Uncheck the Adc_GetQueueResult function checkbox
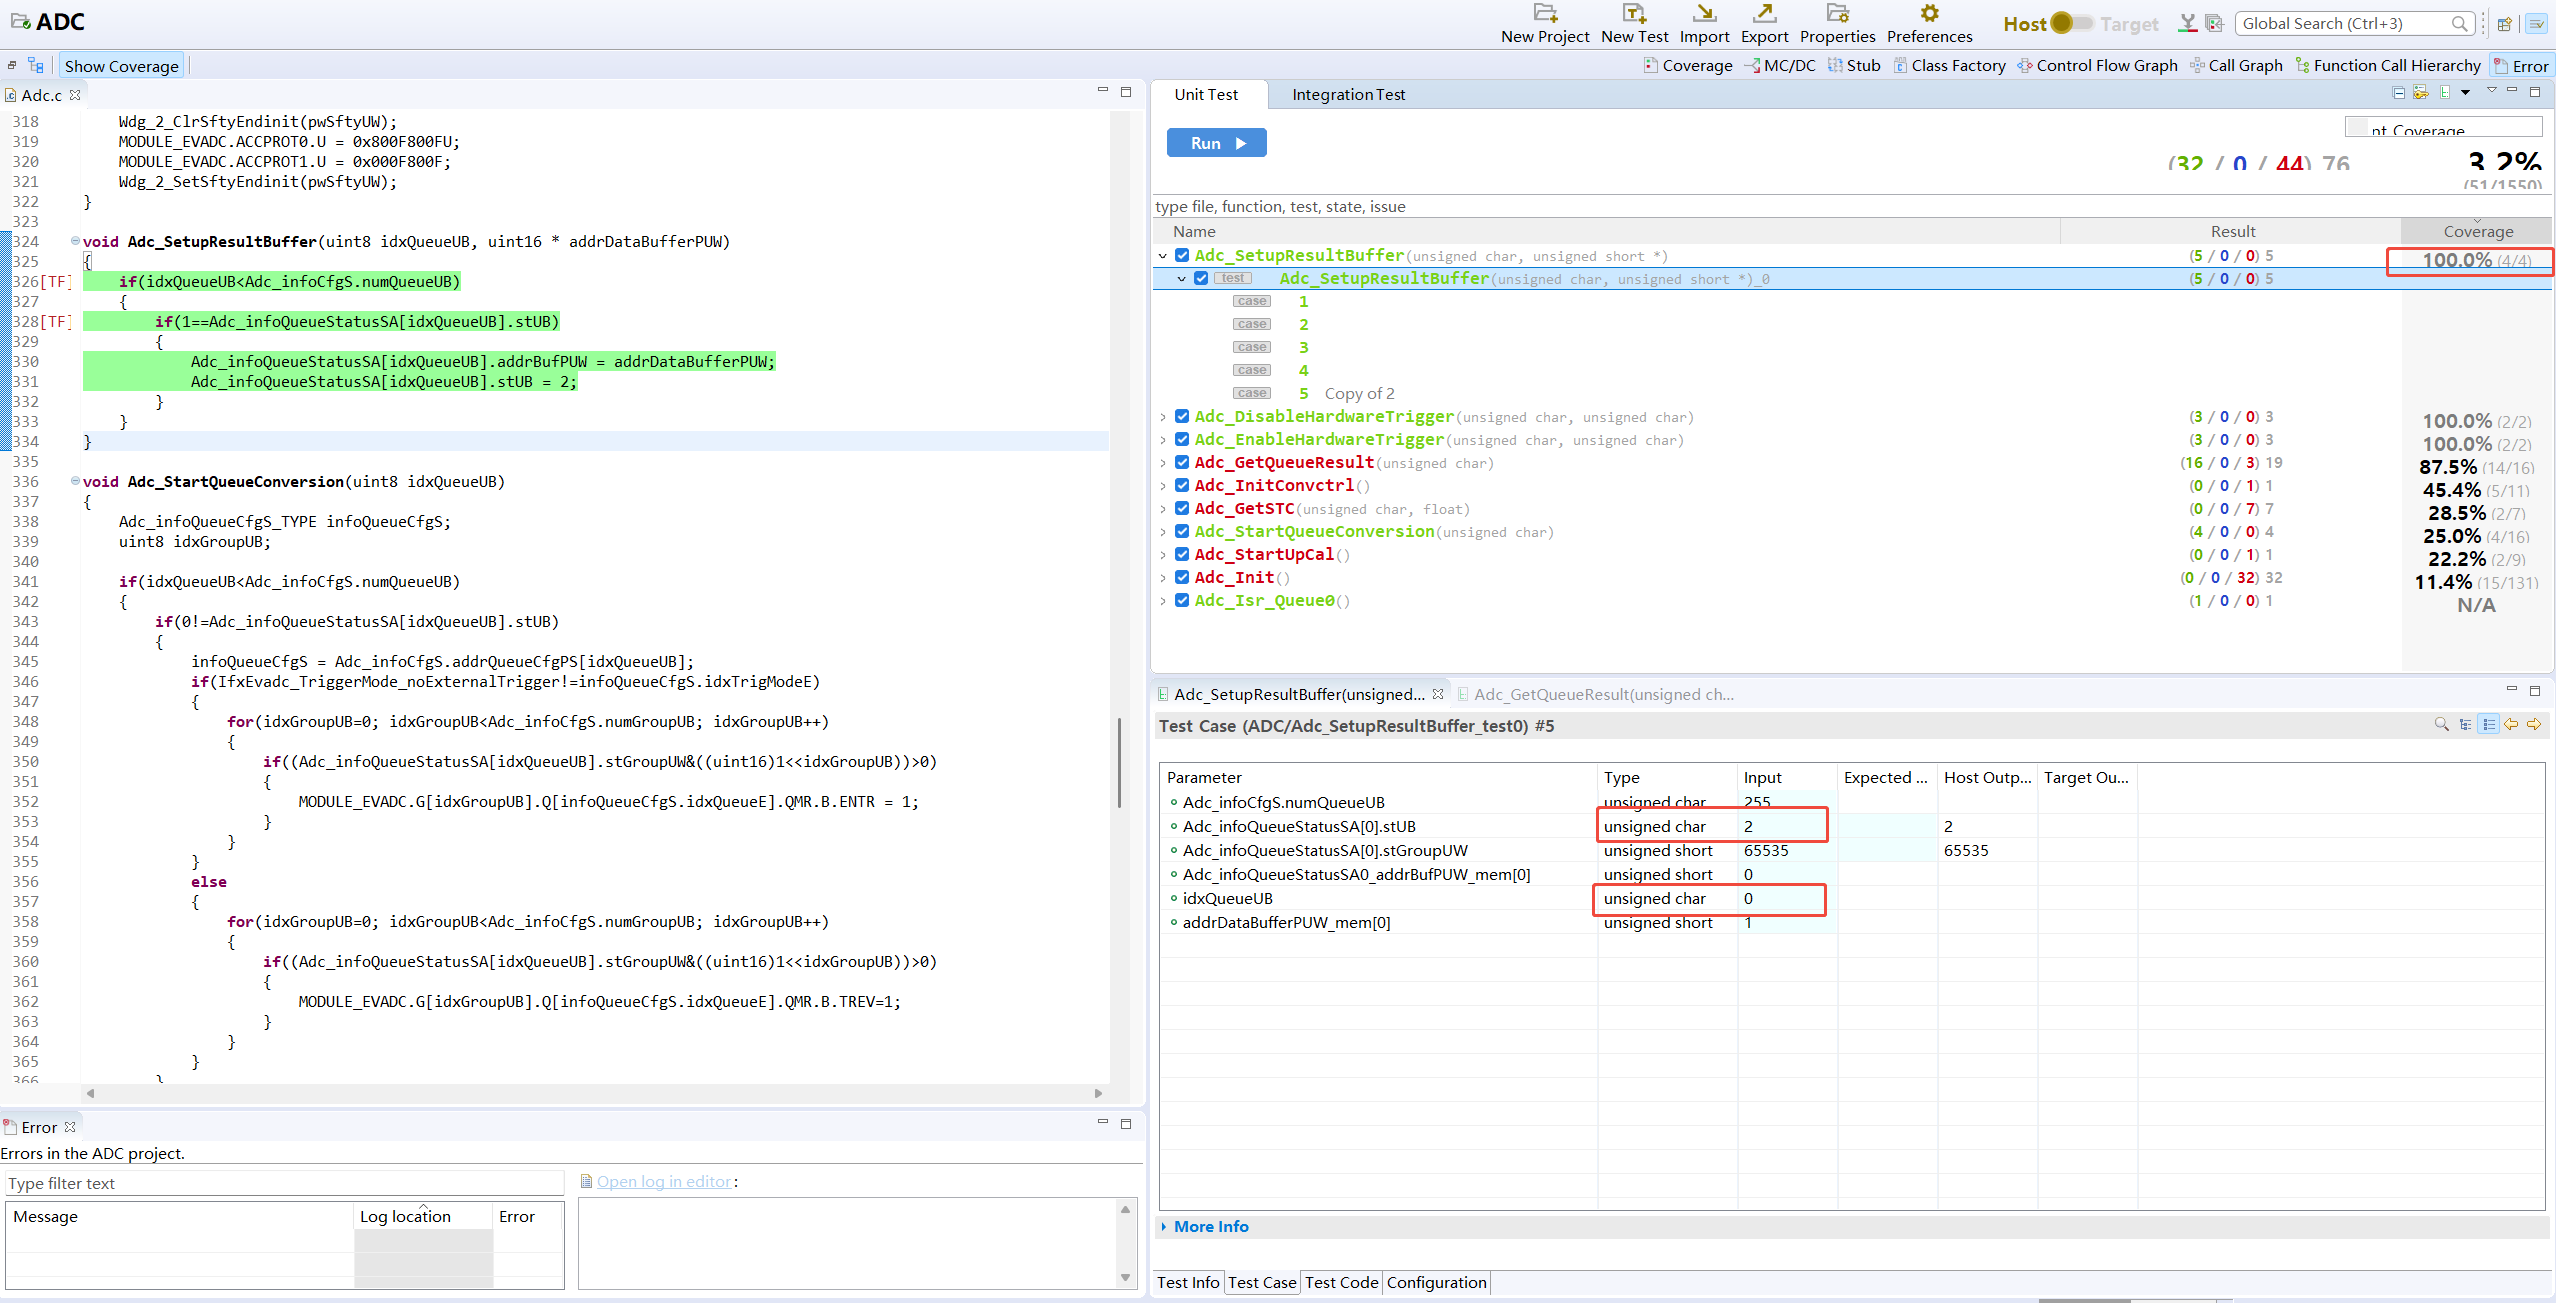The width and height of the screenshot is (2556, 1303). pos(1182,463)
